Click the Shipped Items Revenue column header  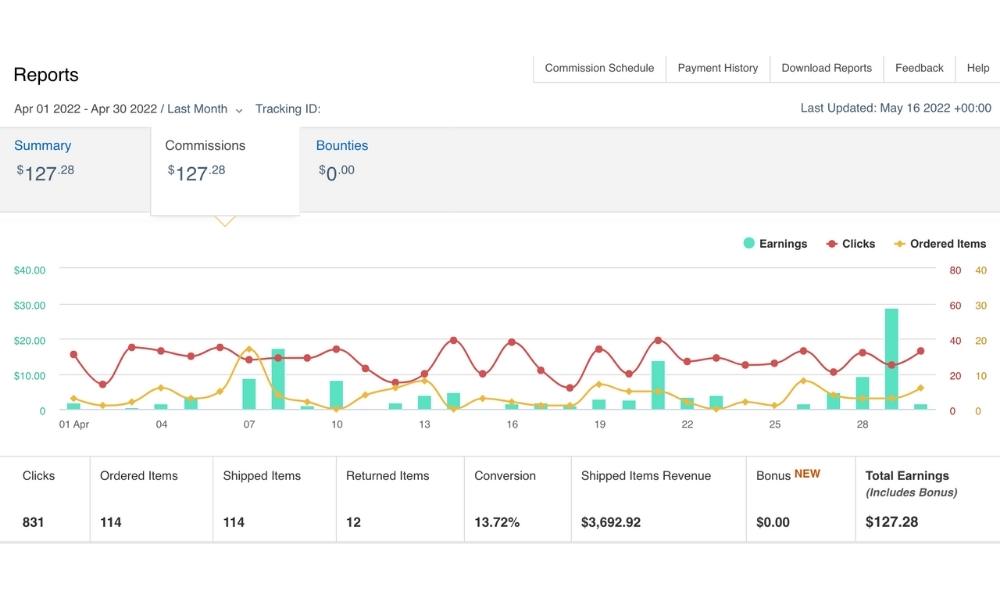[x=646, y=476]
